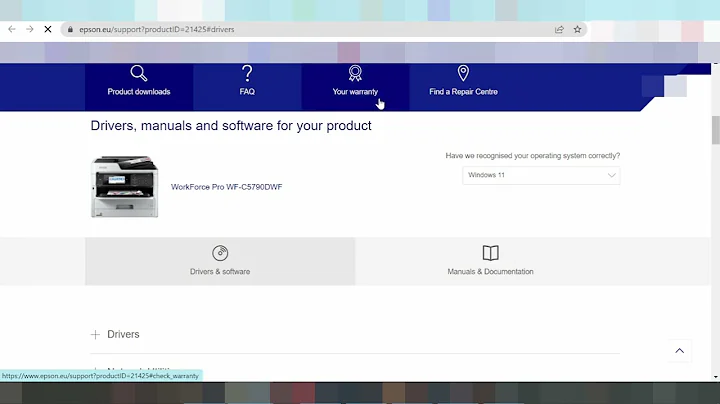Switch to the Drivers & software tab

point(220,261)
